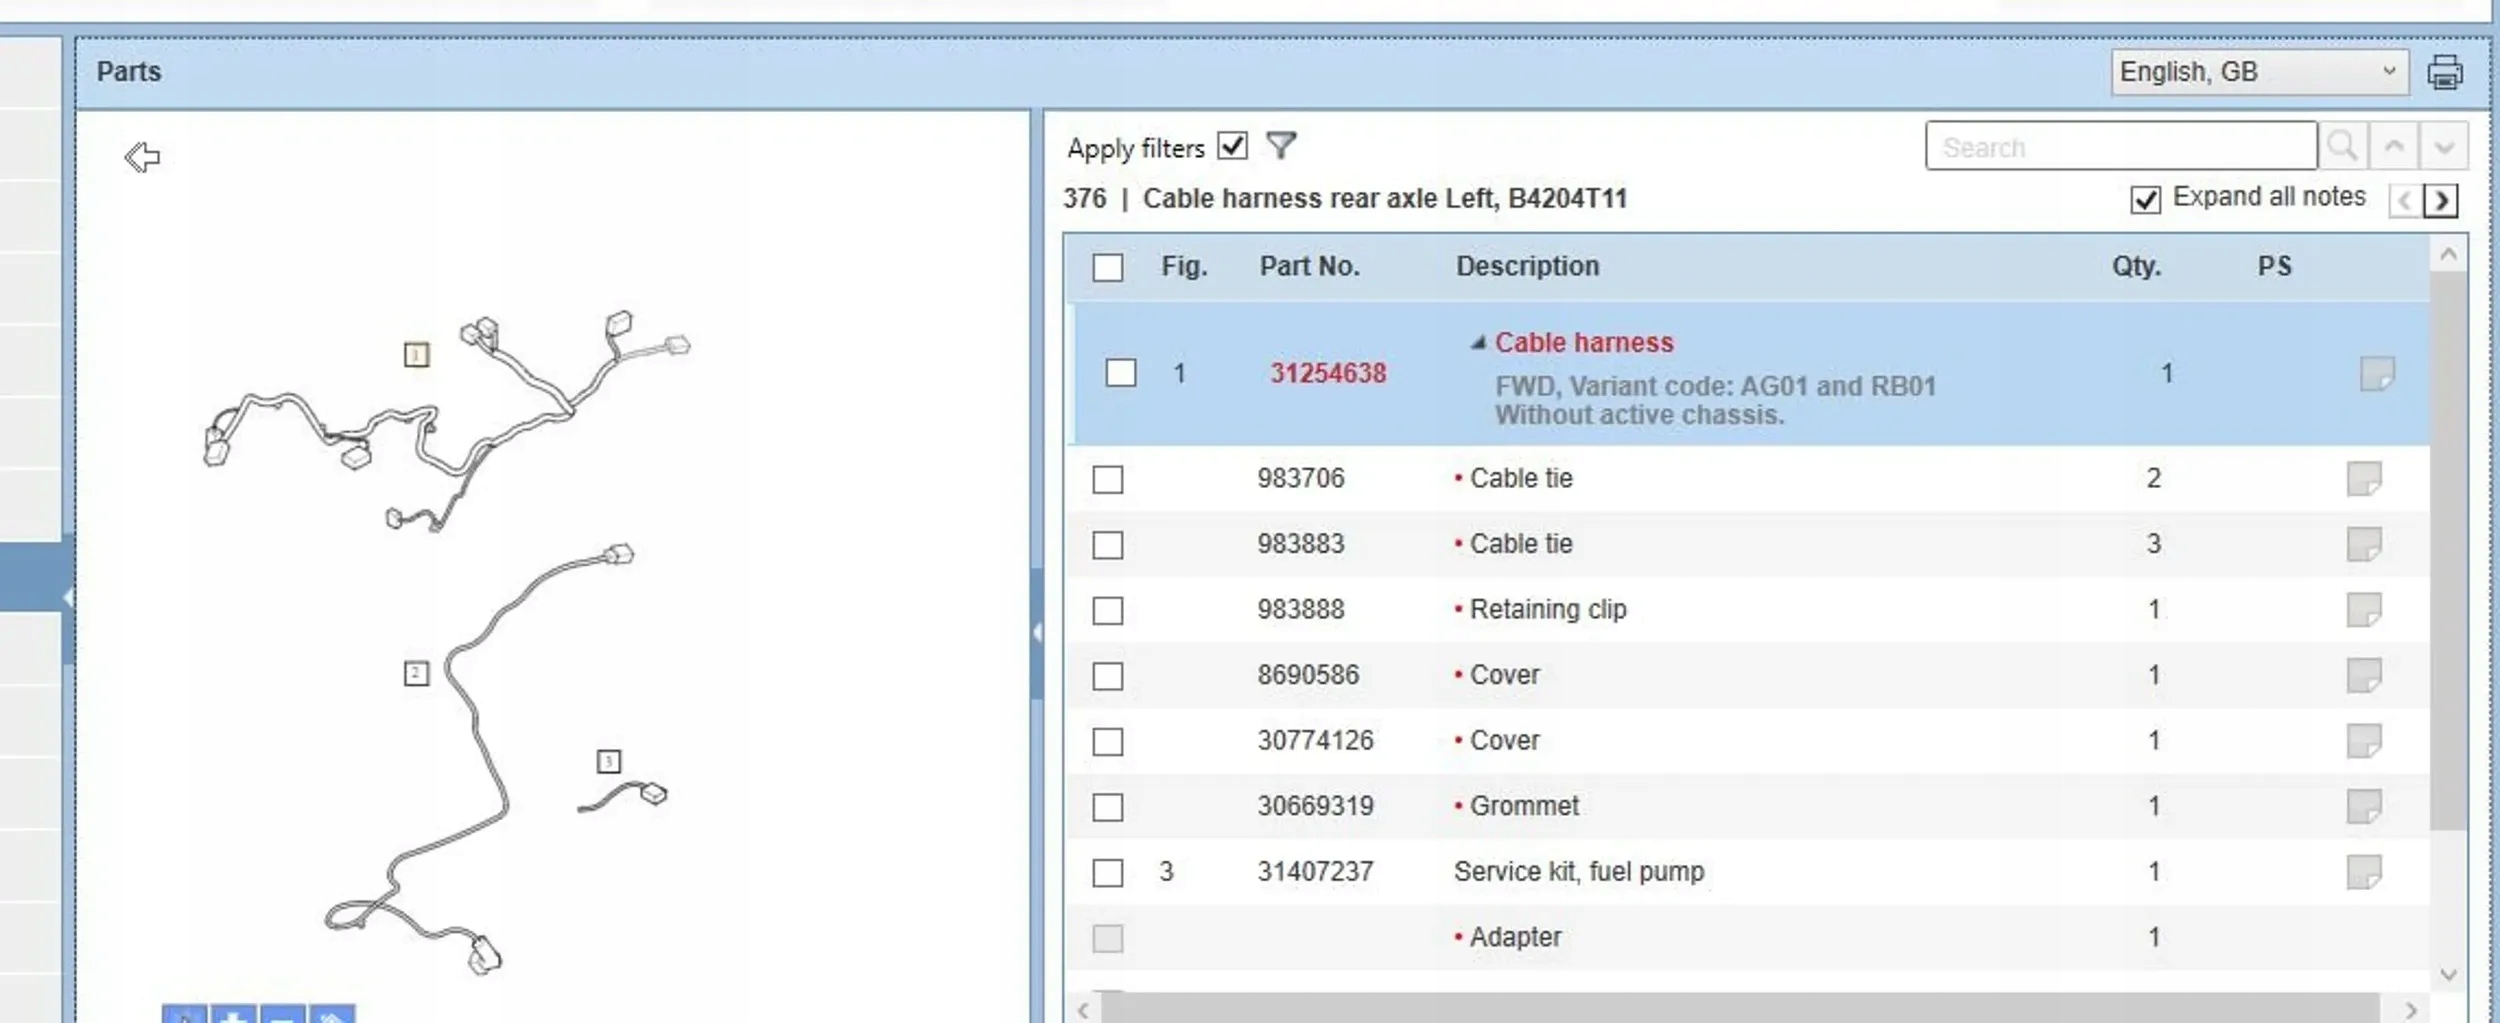Open the English, GB language dropdown

2259,72
